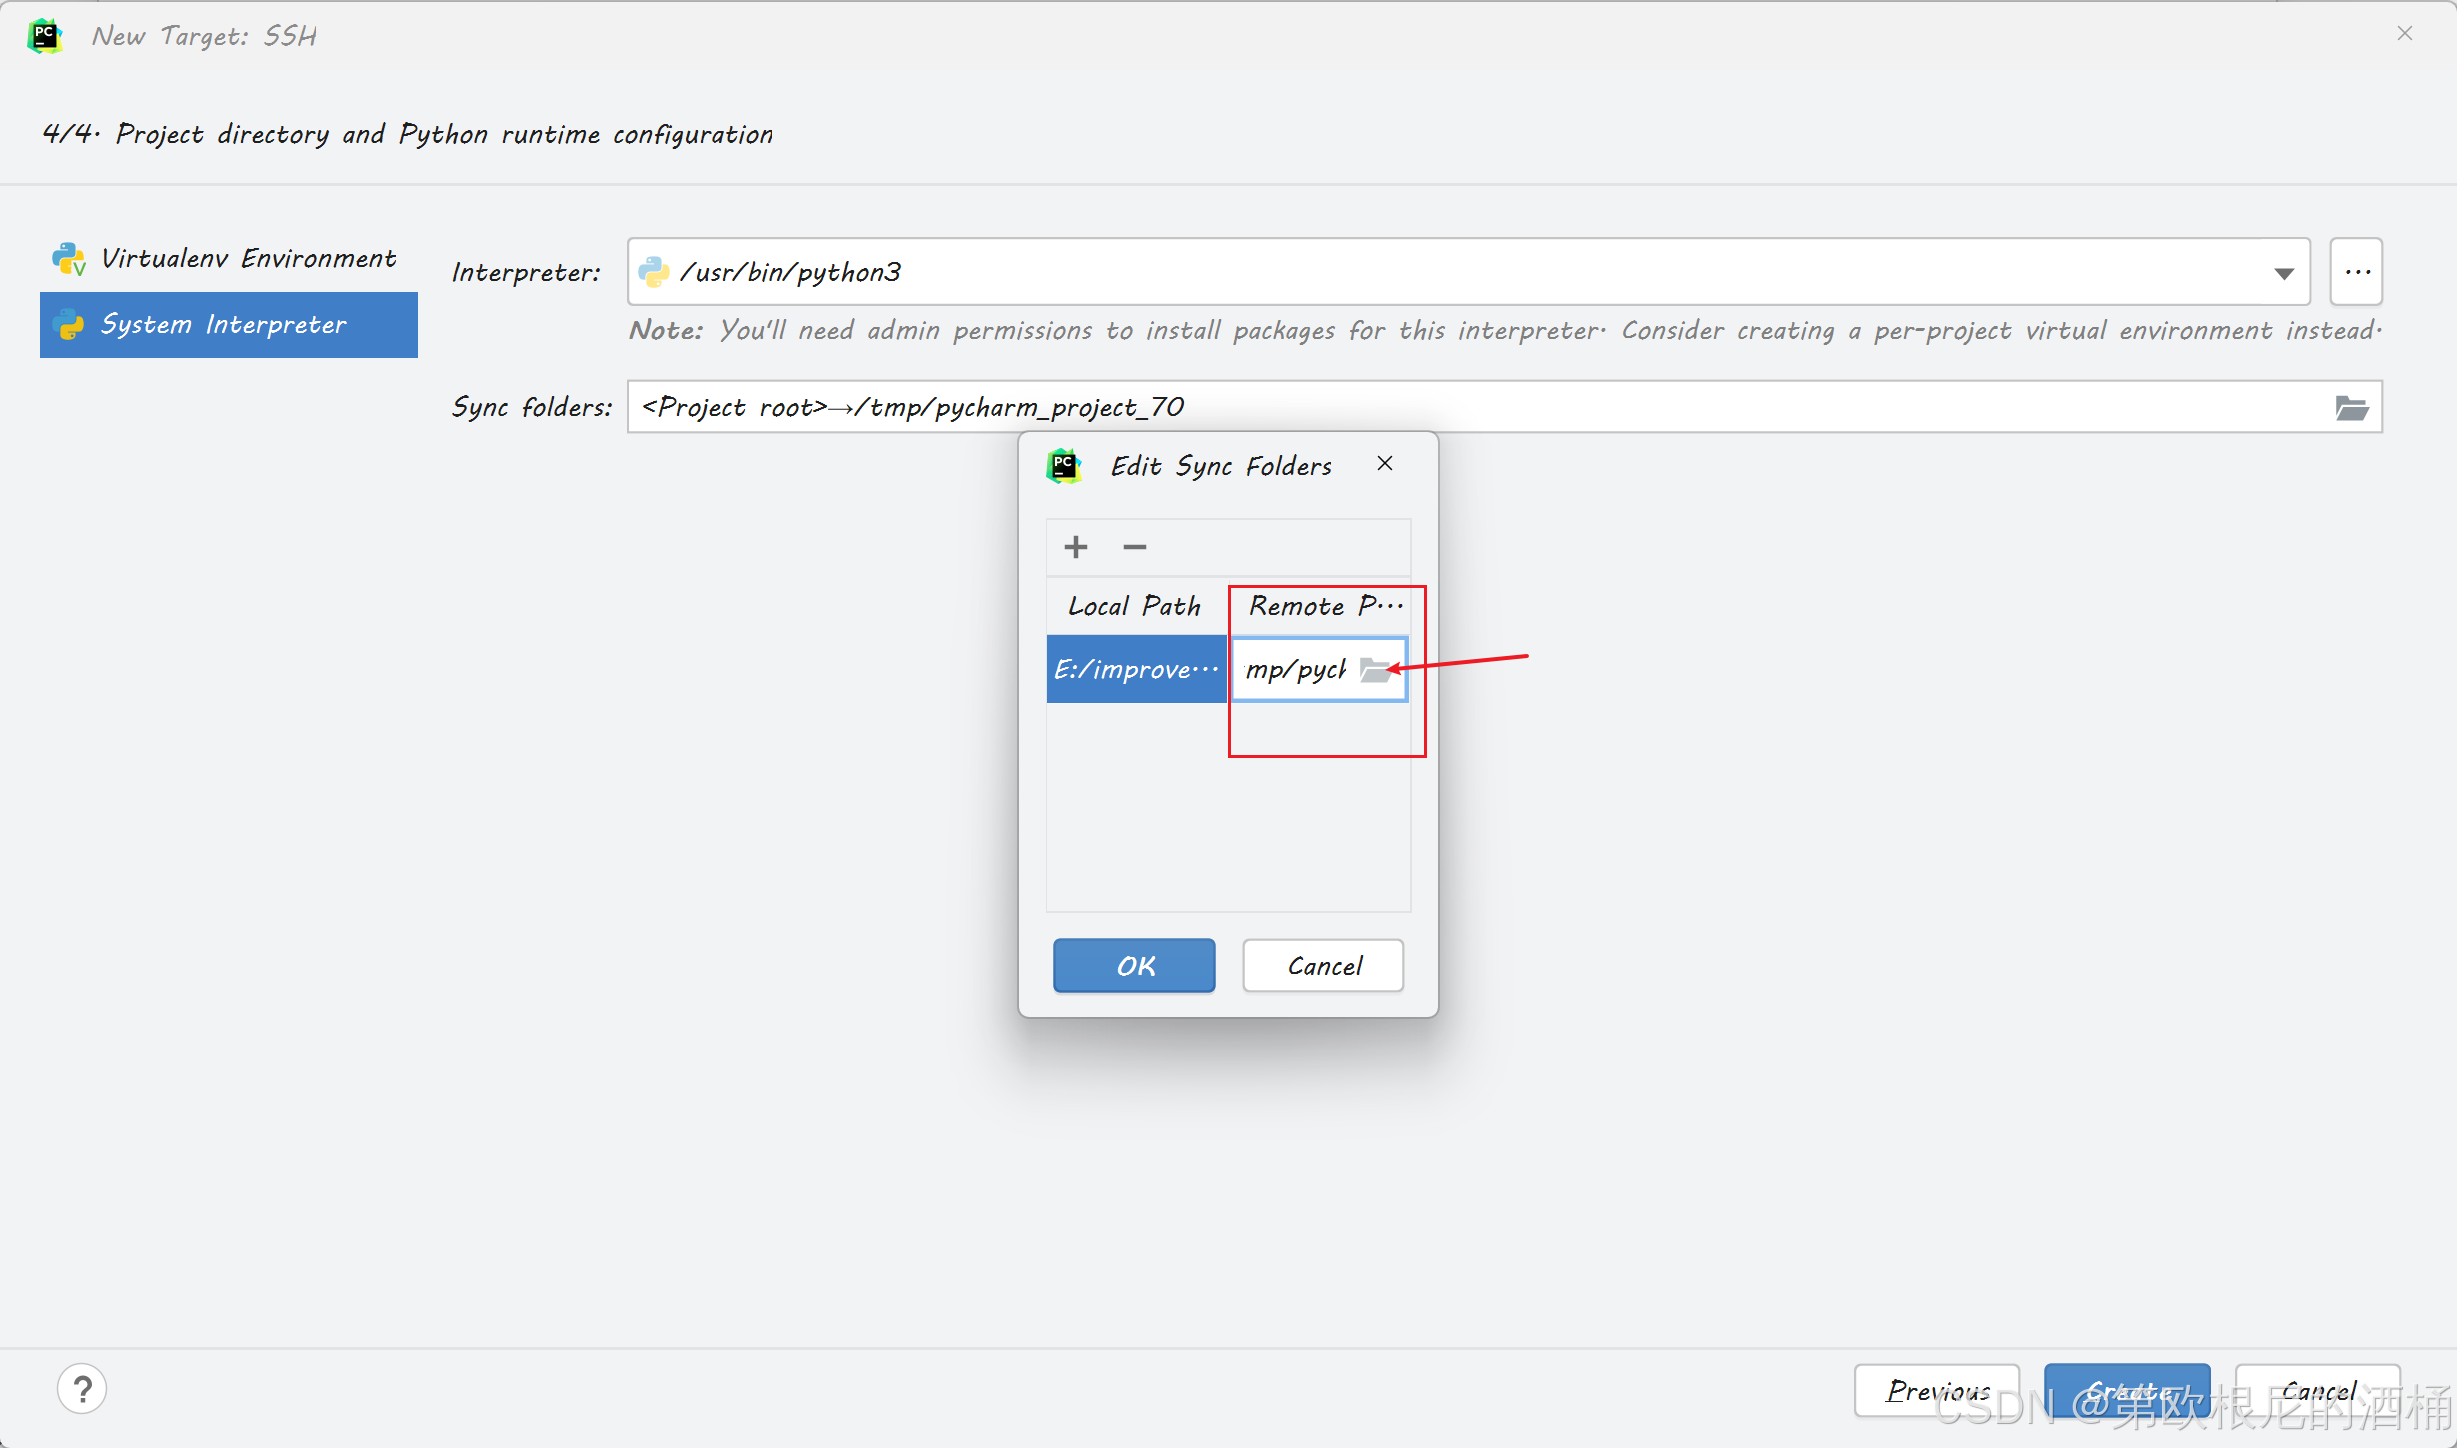
Task: Open the help question mark button
Action: pyautogui.click(x=82, y=1389)
